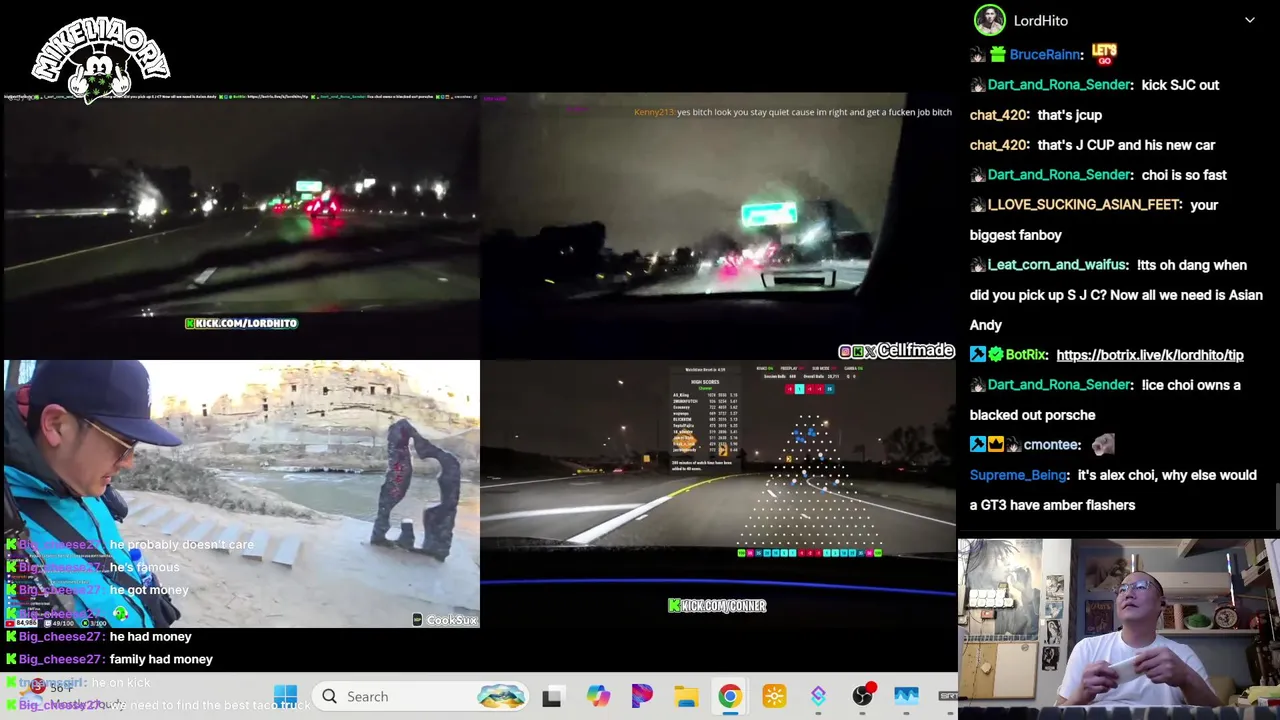
Task: Open OBS Studio from the taskbar
Action: coord(863,696)
